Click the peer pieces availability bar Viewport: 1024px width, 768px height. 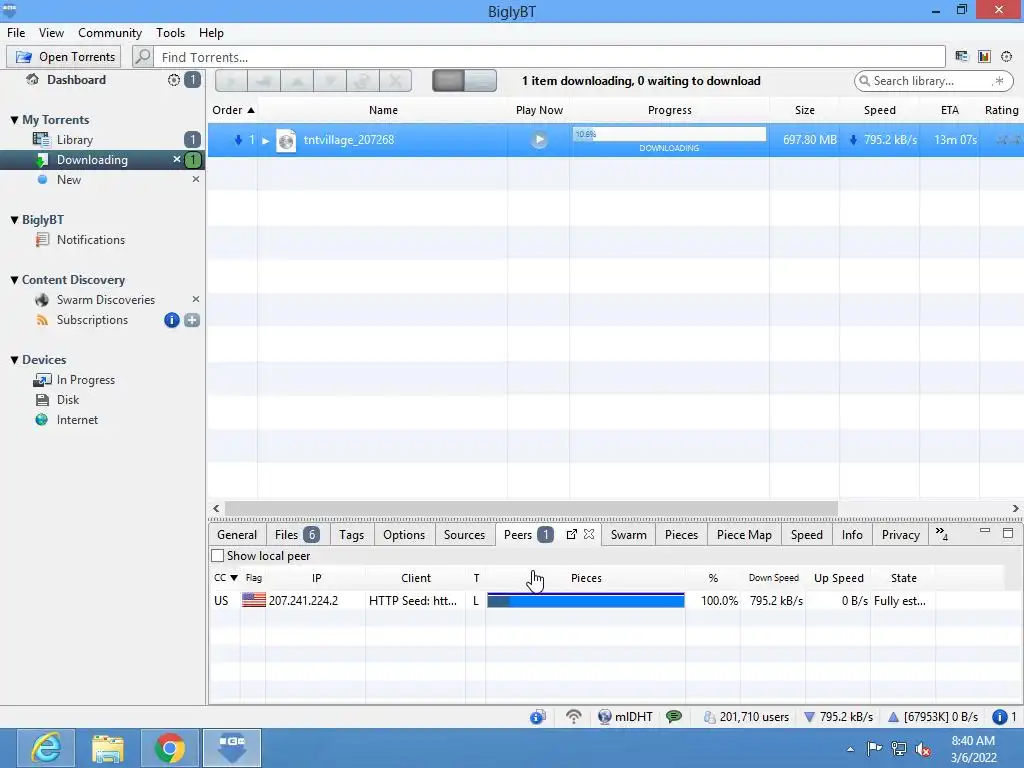click(x=586, y=600)
